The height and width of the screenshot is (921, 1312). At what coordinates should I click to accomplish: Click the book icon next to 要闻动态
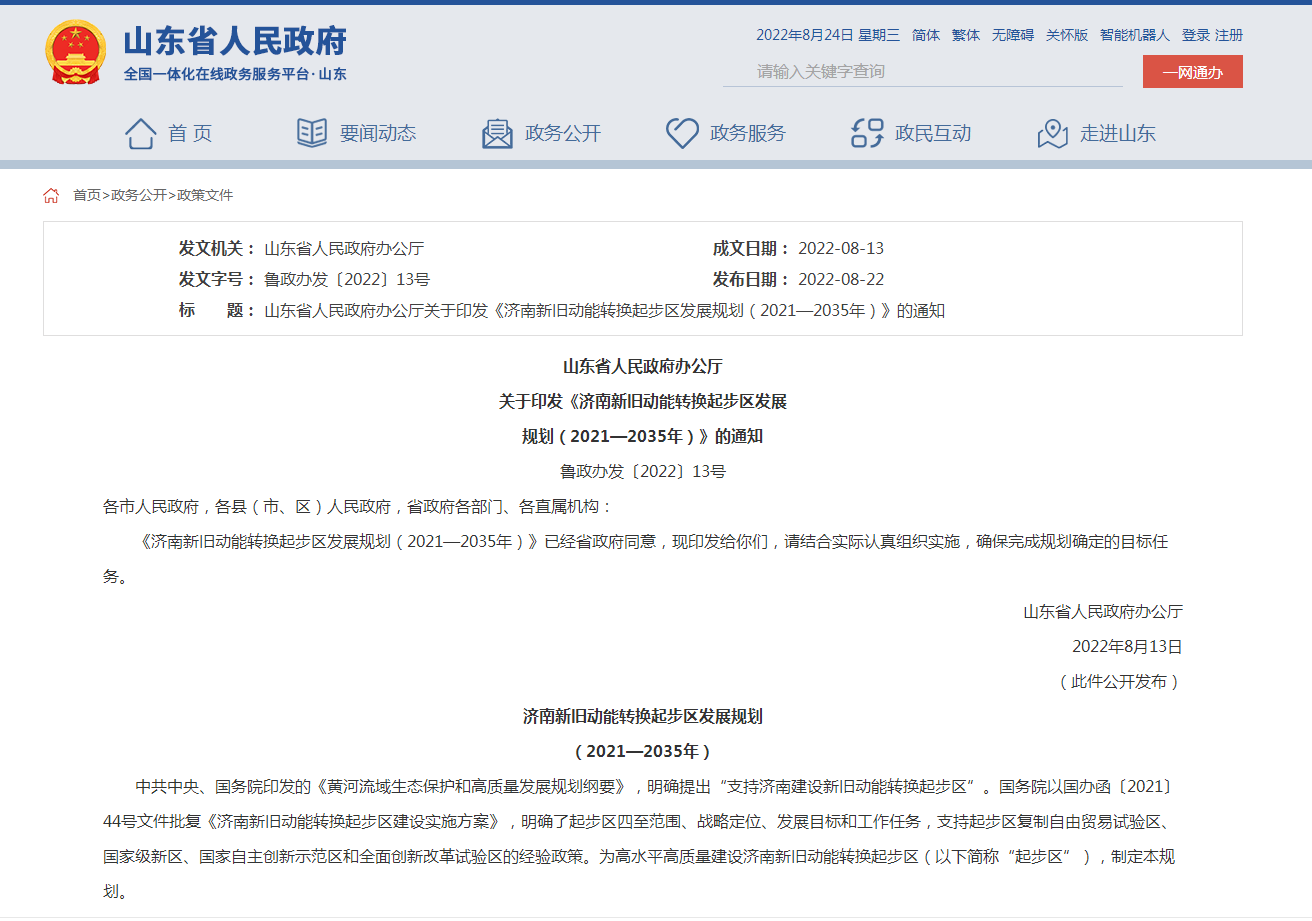(310, 131)
